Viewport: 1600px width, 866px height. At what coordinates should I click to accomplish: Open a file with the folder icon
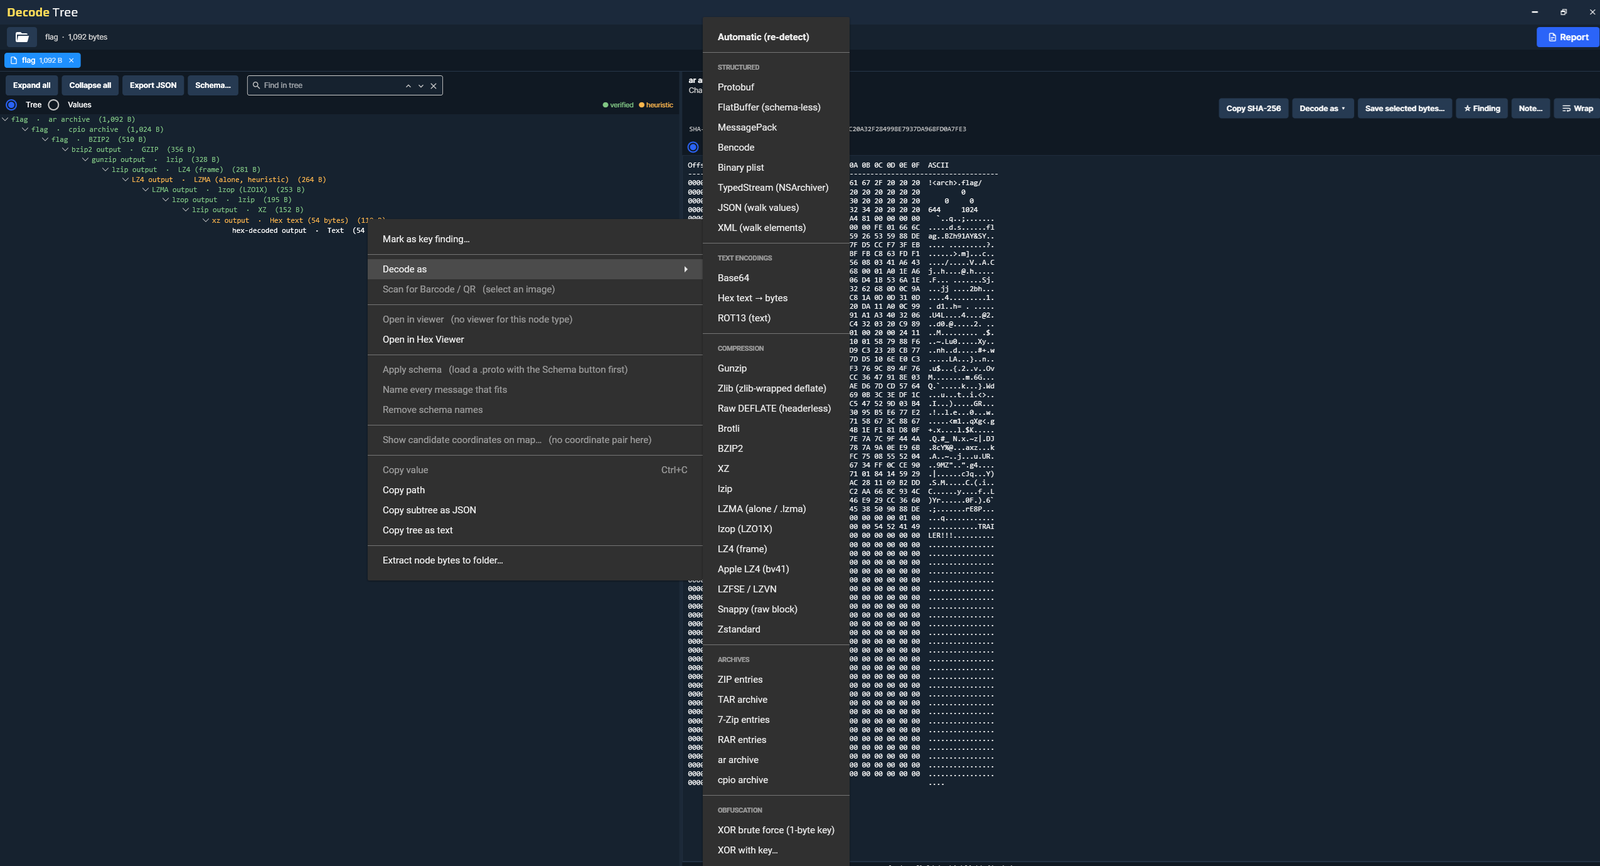coord(22,37)
